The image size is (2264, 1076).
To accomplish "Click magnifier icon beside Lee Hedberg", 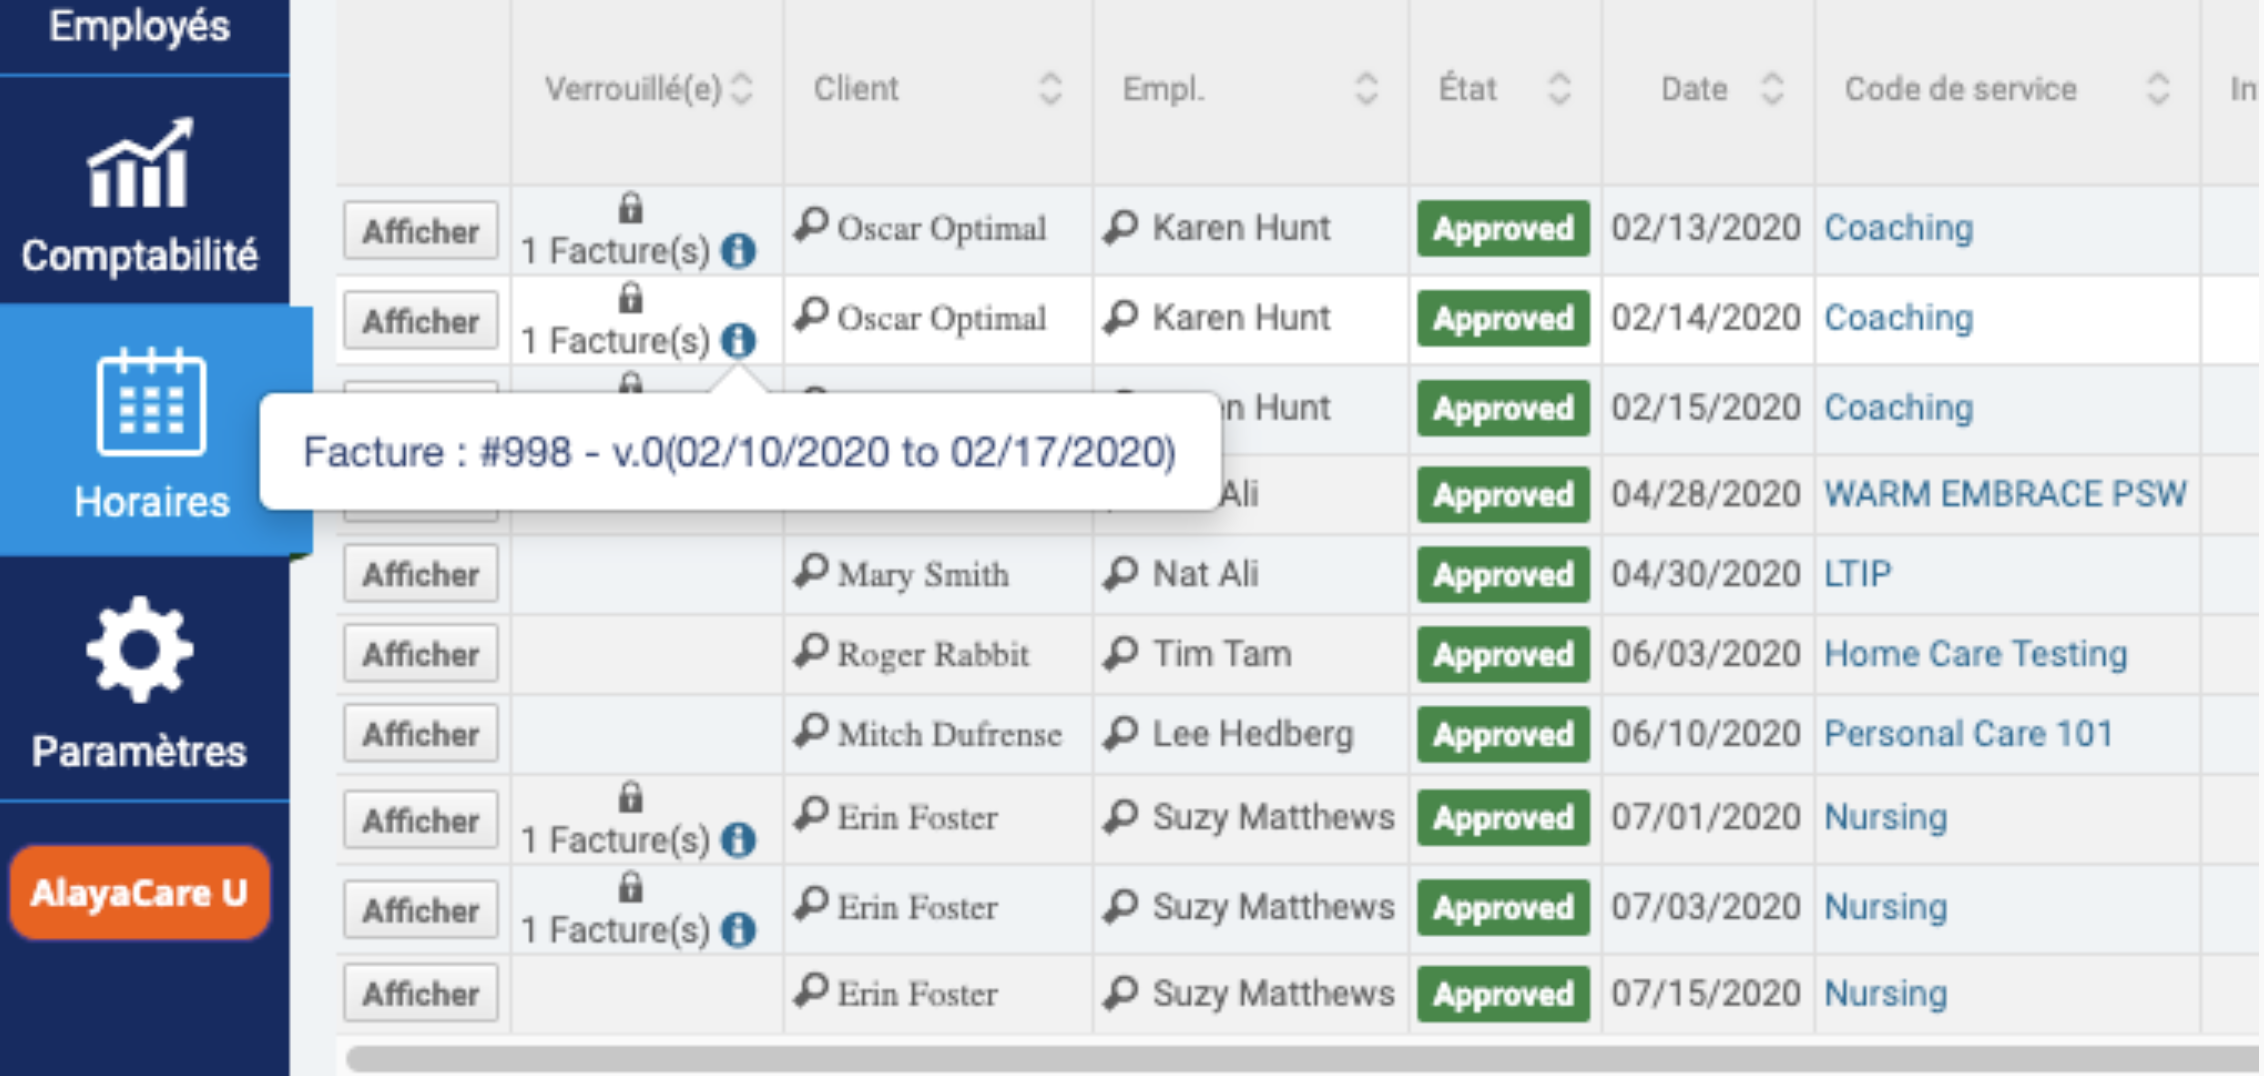I will (1121, 734).
